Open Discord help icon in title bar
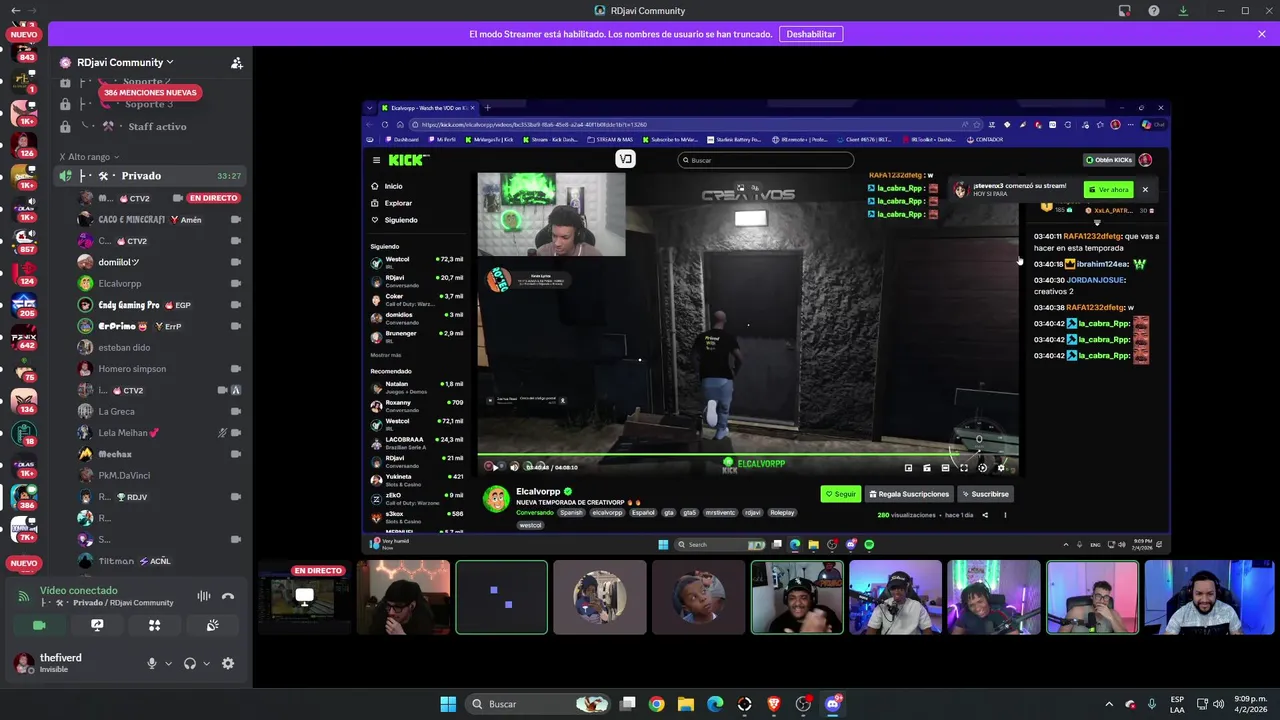Viewport: 1280px width, 720px height. pyautogui.click(x=1154, y=11)
